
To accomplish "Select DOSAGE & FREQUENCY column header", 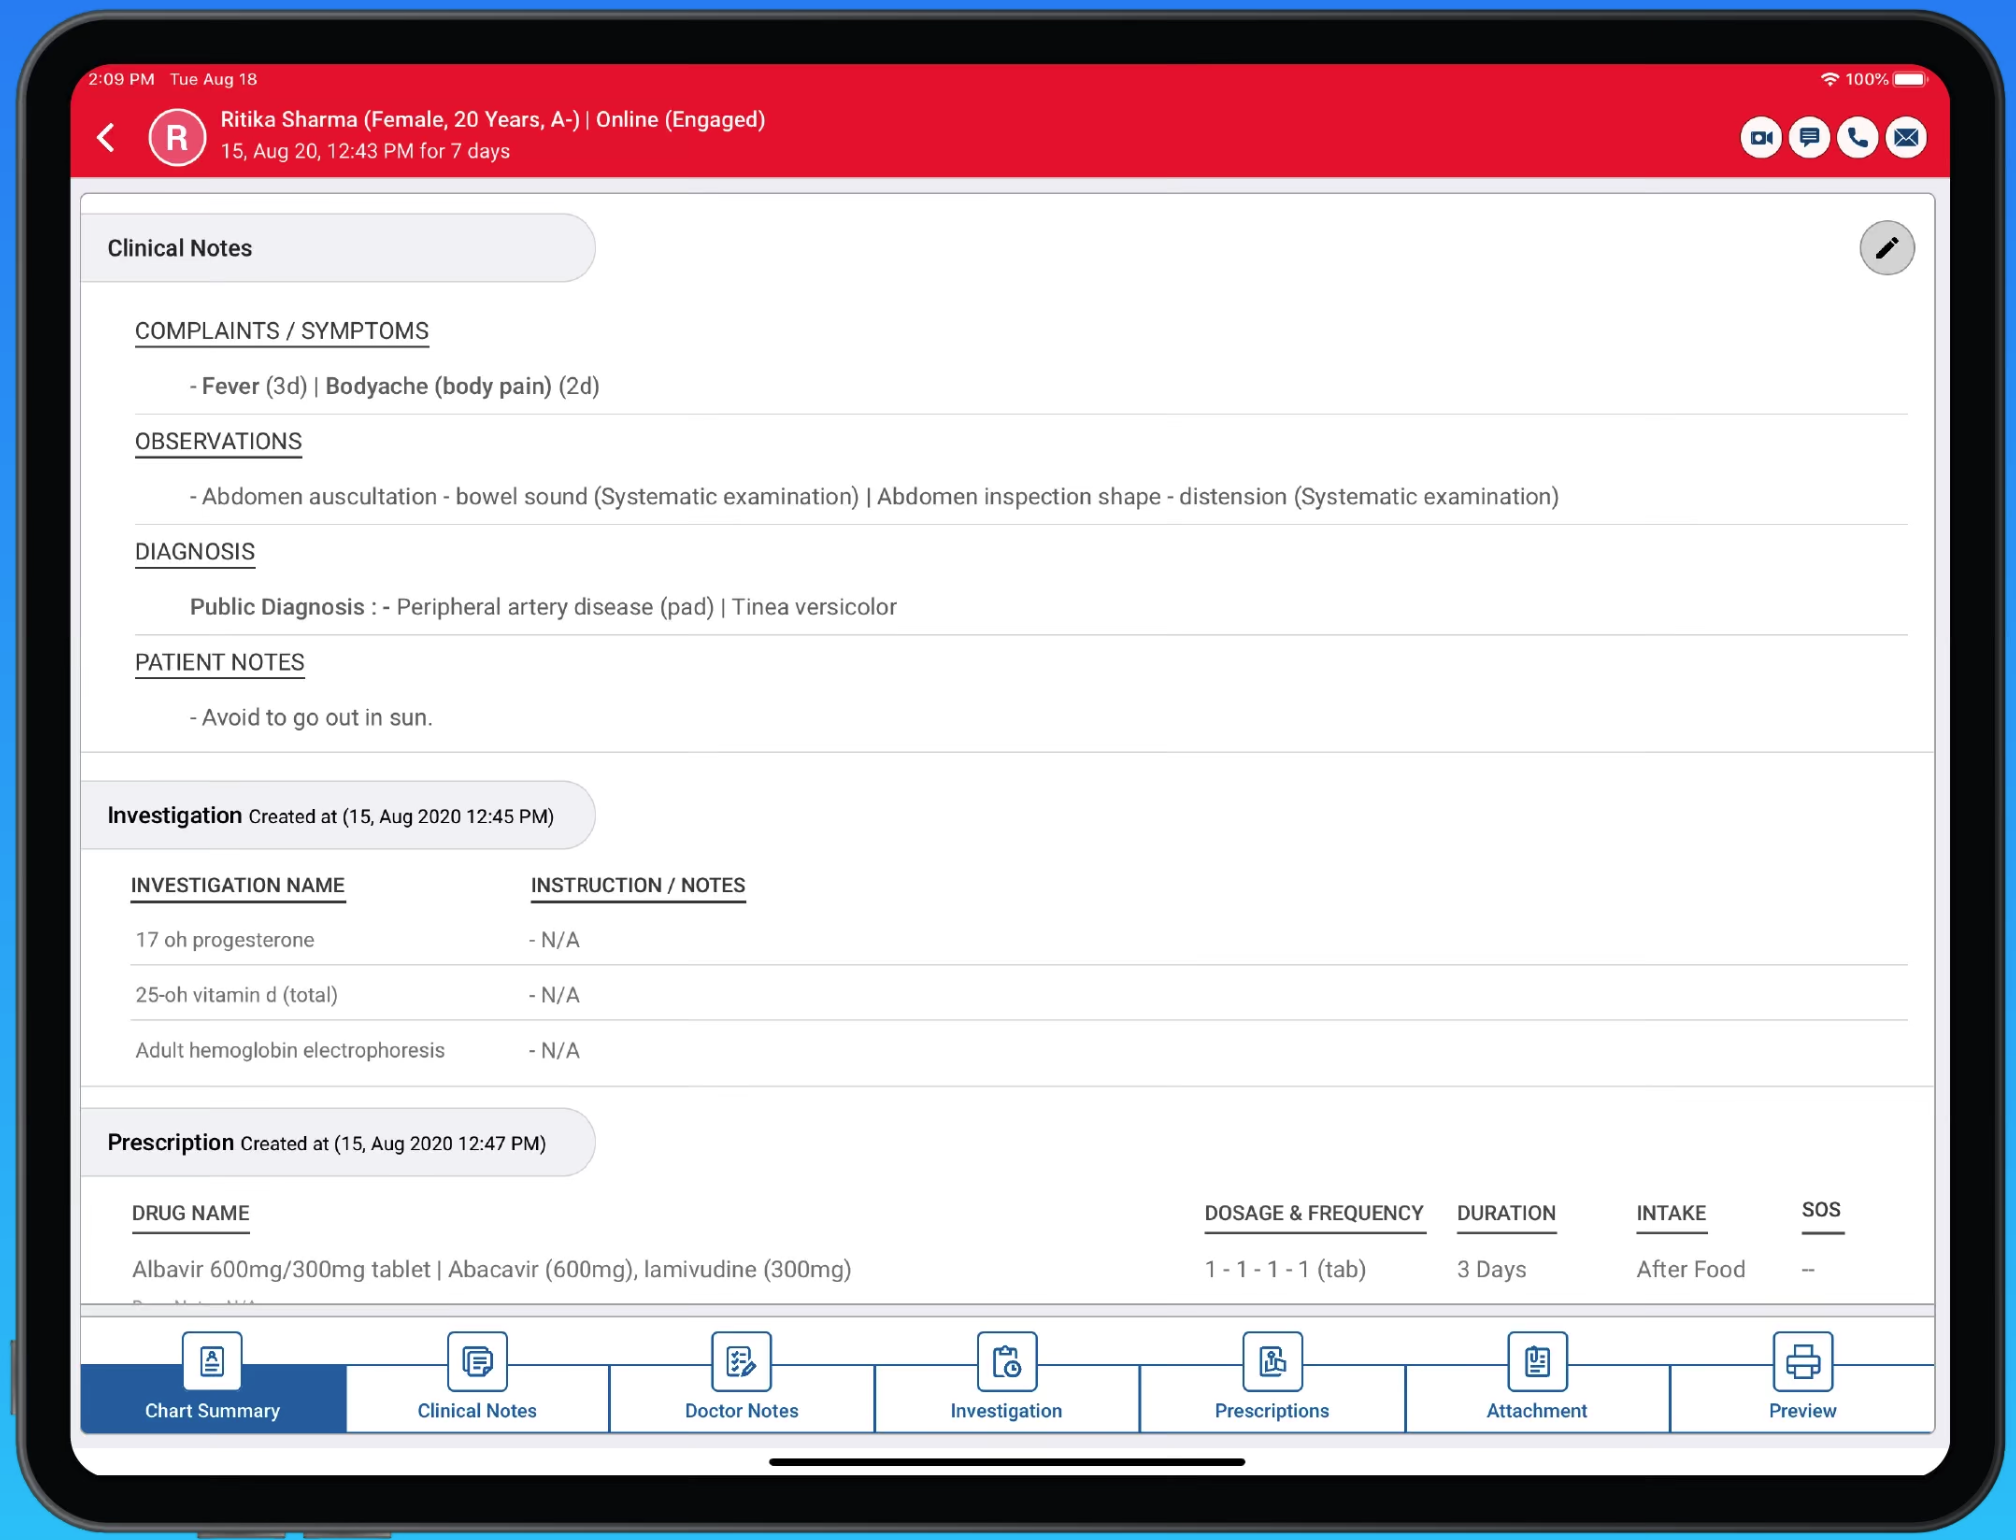I will coord(1313,1213).
